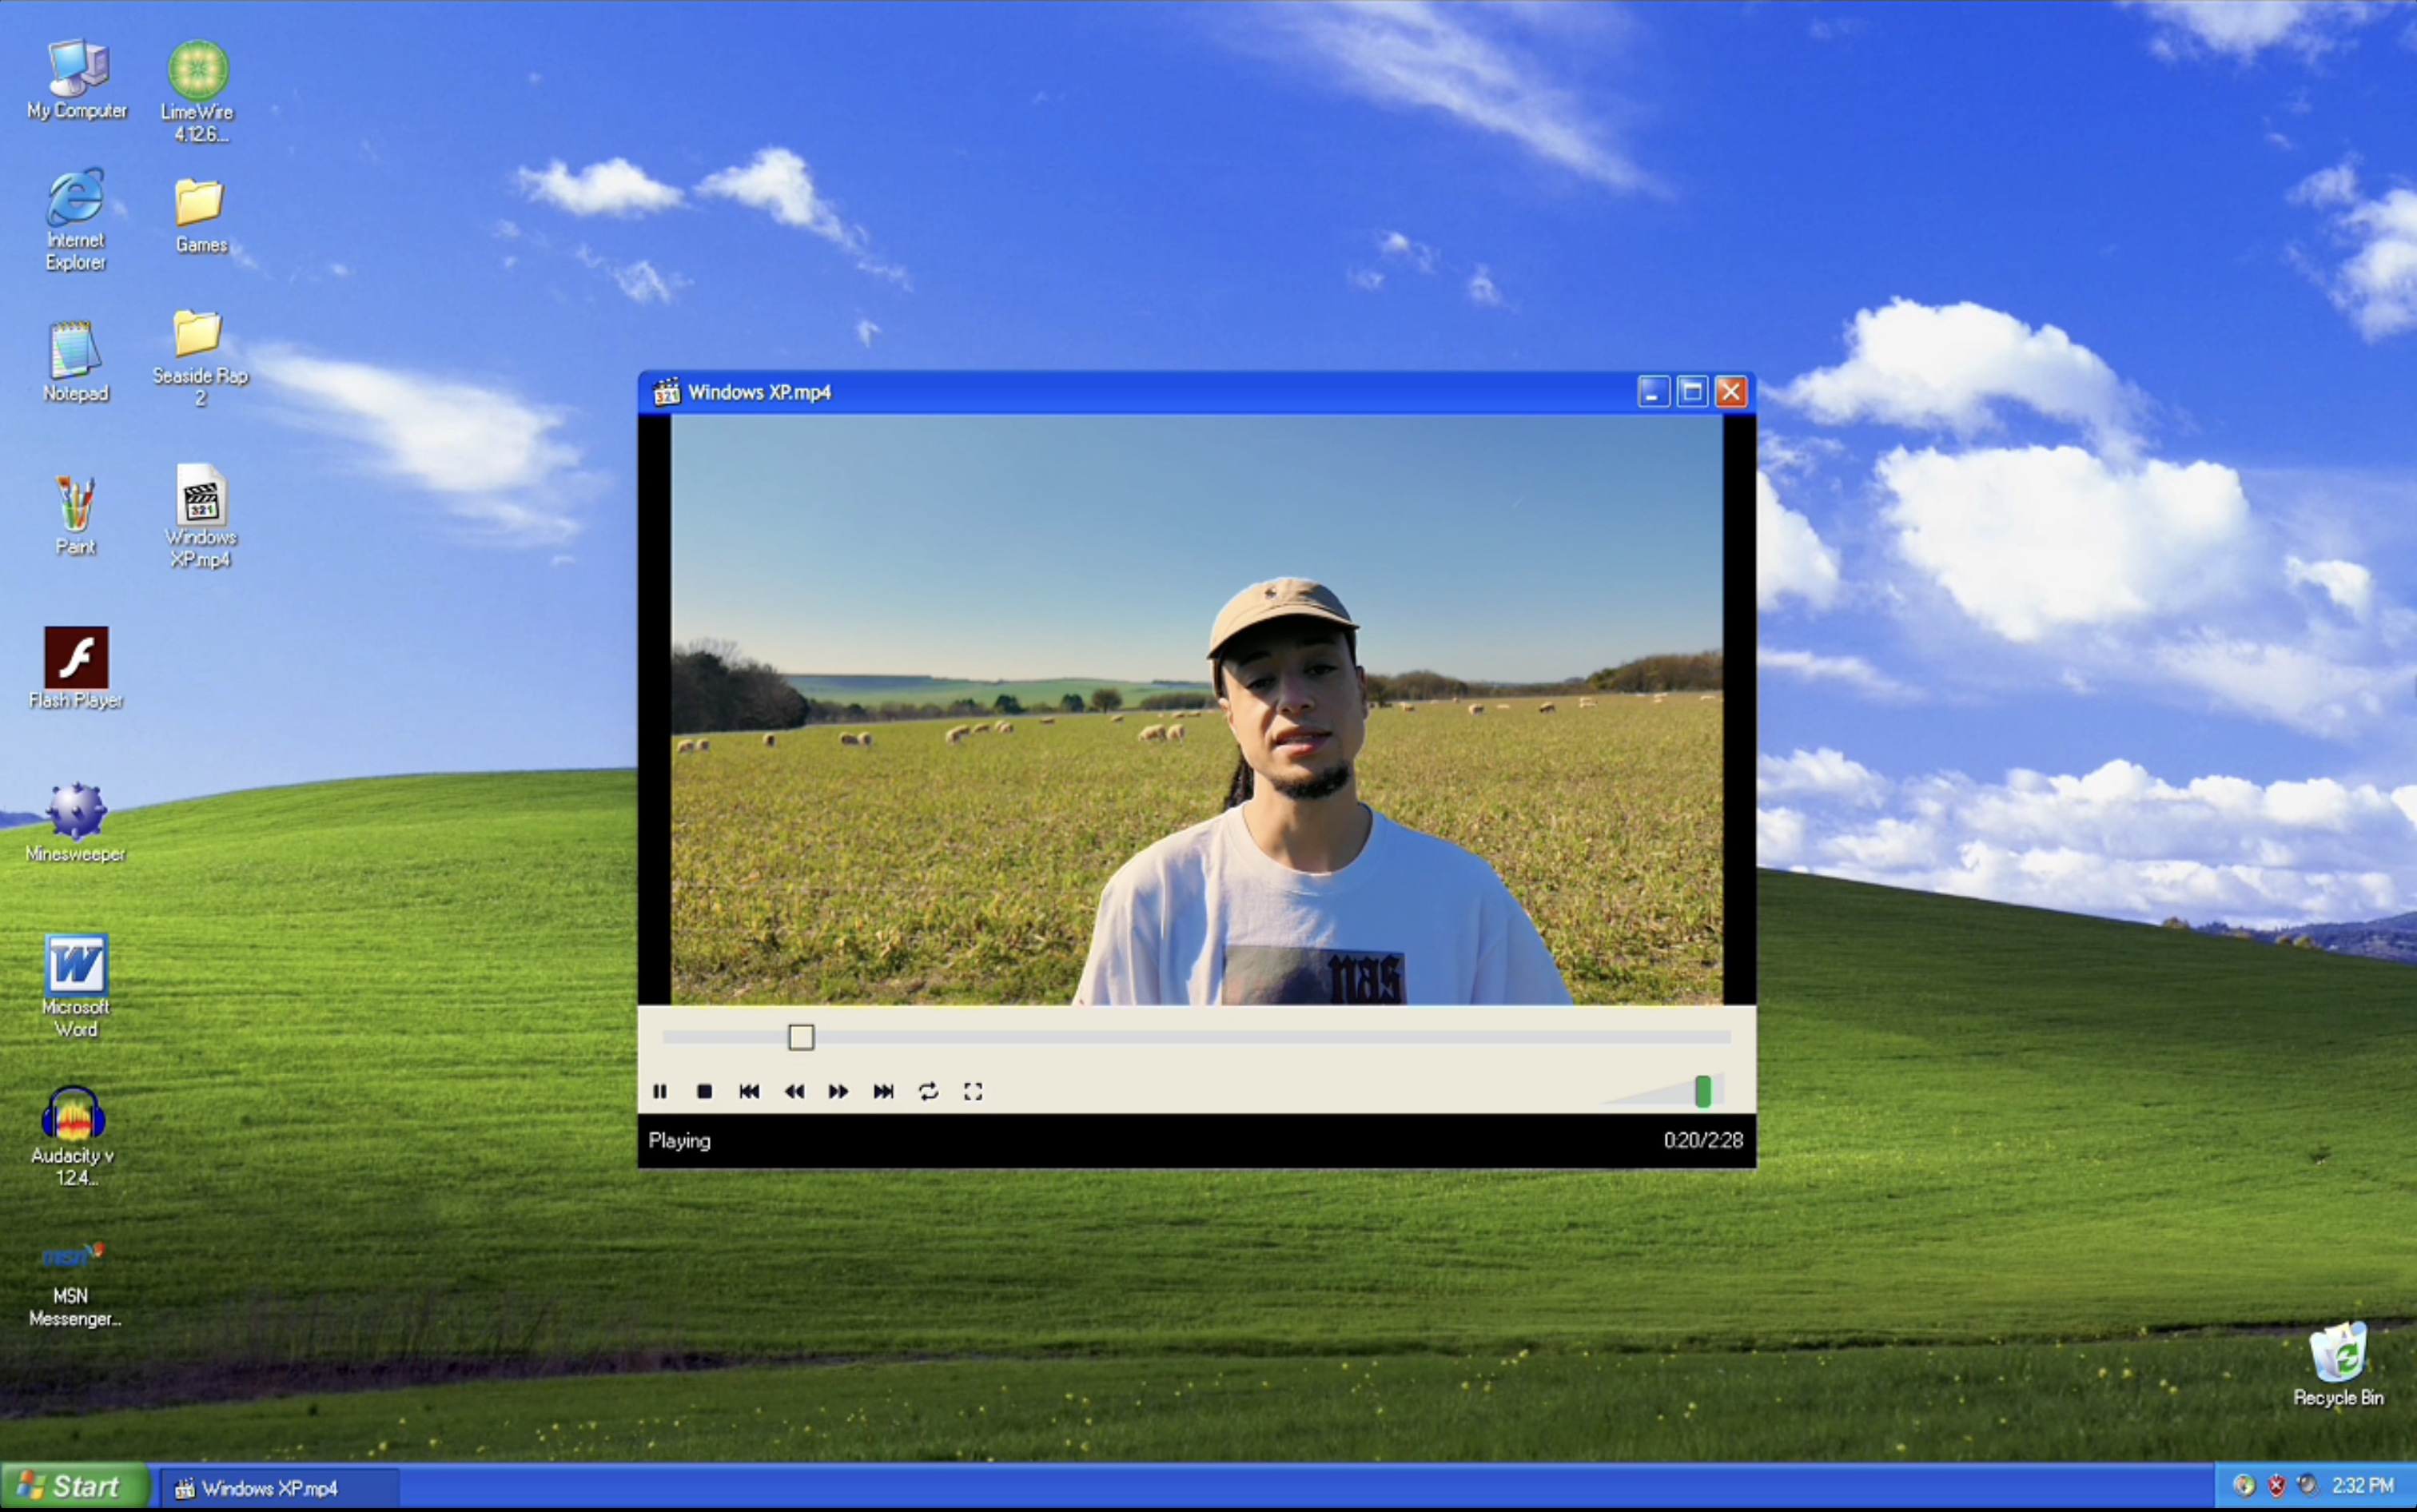Toggle fullscreen mode in player
2417x1512 pixels.
[973, 1091]
